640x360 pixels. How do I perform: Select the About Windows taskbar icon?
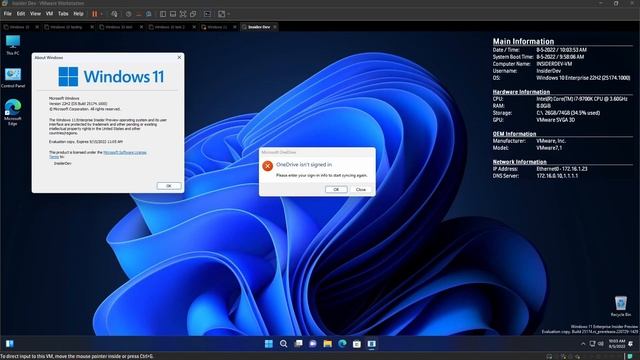[x=371, y=344]
